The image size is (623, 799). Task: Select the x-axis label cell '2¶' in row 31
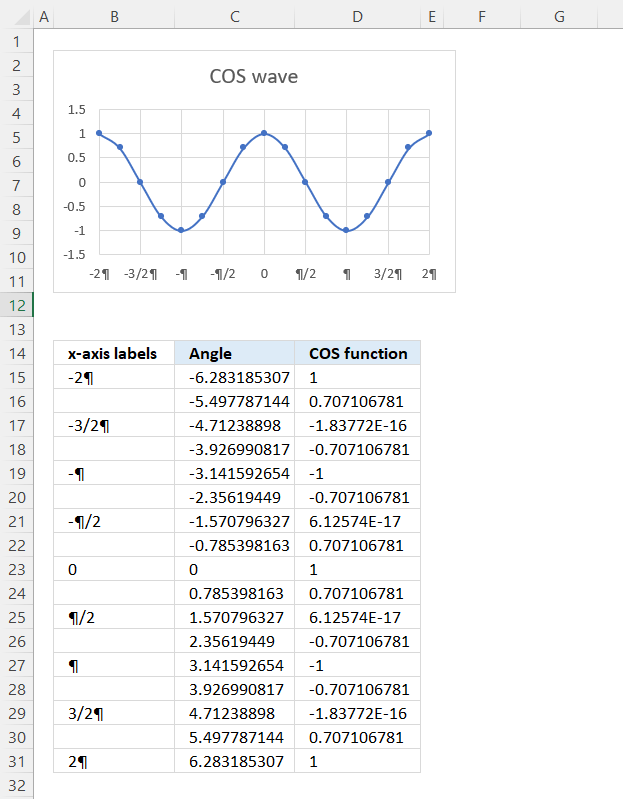(114, 761)
